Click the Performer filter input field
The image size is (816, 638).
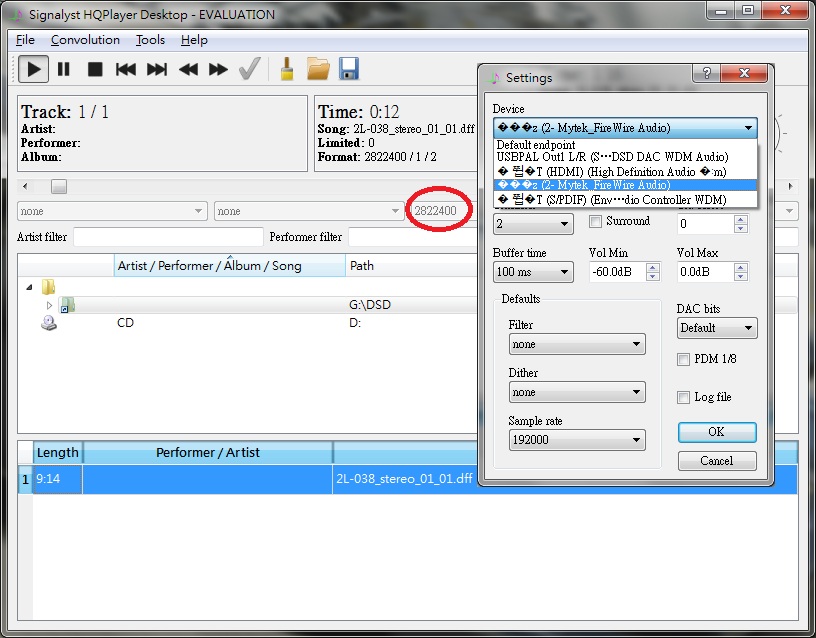[414, 237]
